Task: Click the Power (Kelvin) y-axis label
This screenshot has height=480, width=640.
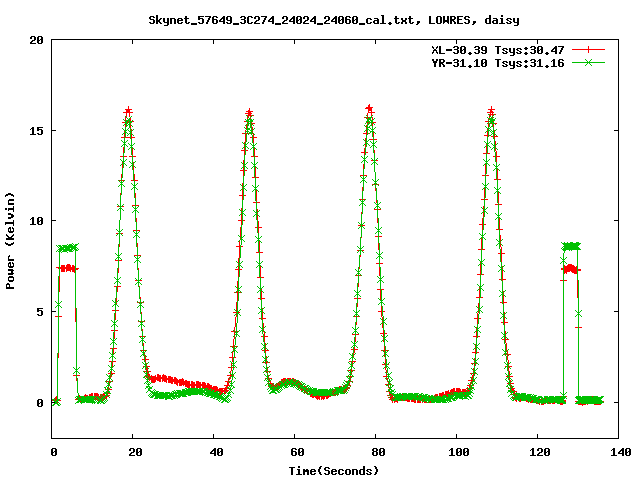Action: point(10,241)
